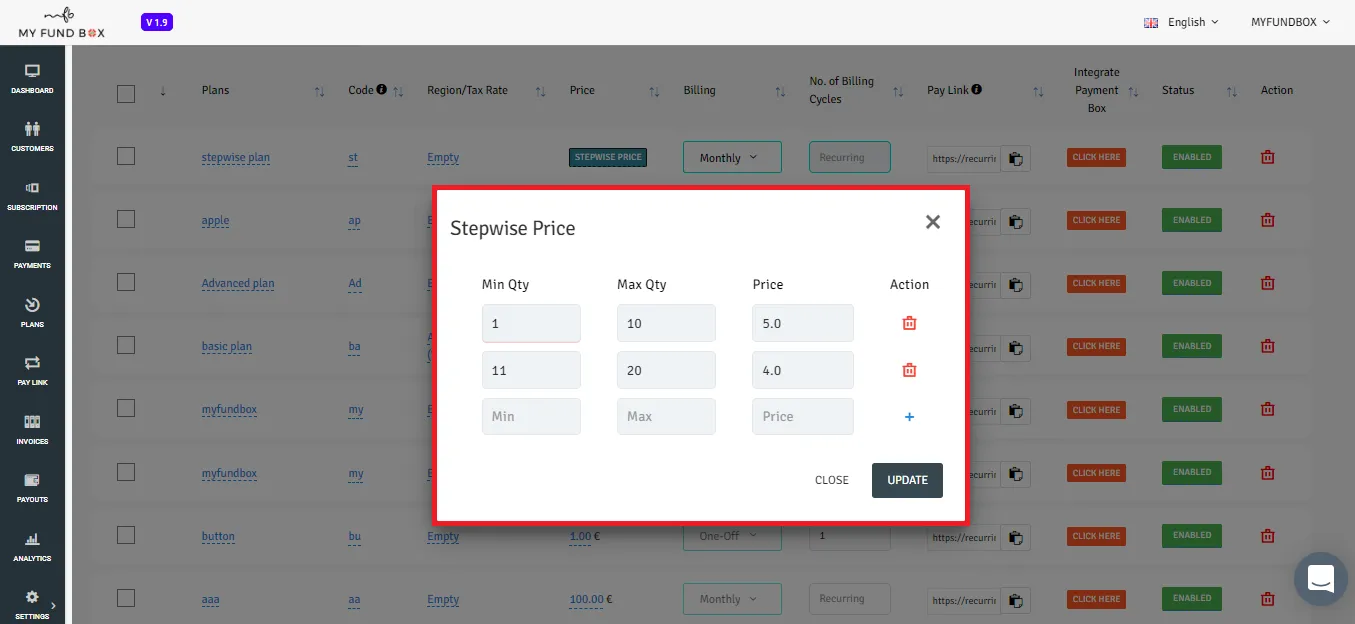Open the button plan One-Off billing dropdown

[x=732, y=537]
